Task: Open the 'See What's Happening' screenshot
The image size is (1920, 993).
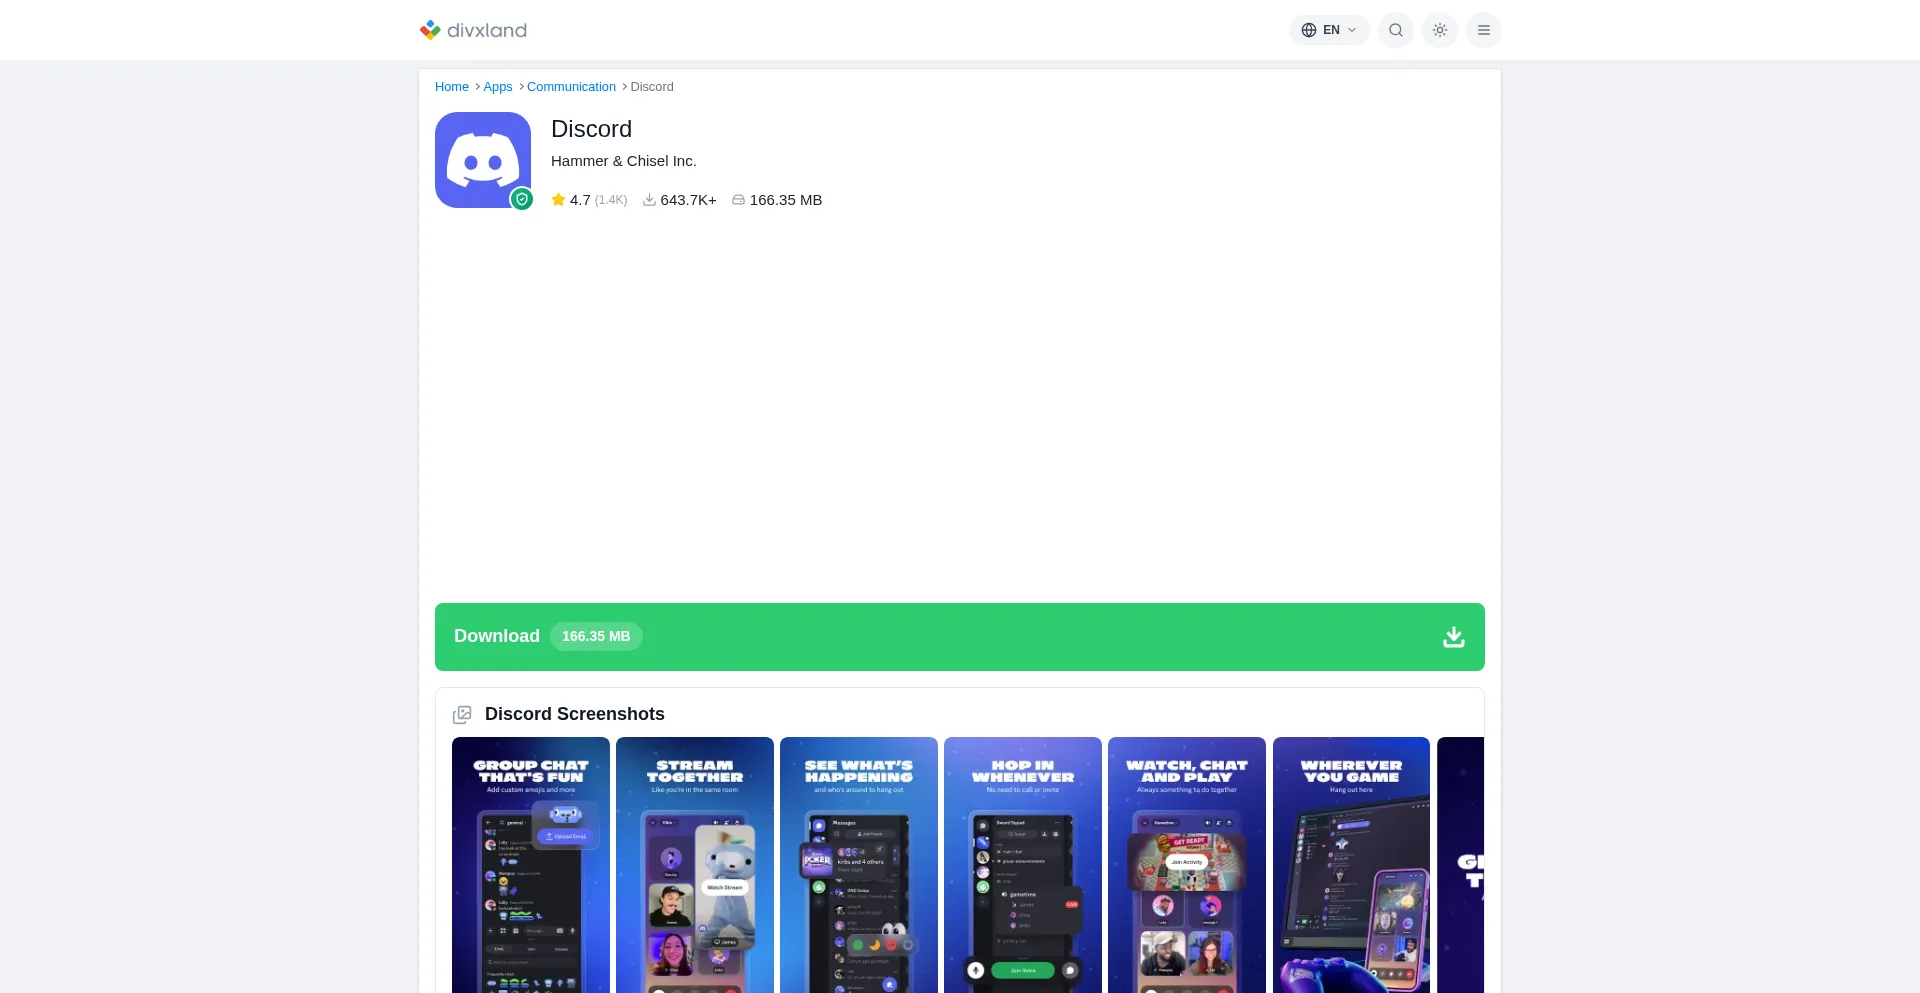Action: point(859,865)
